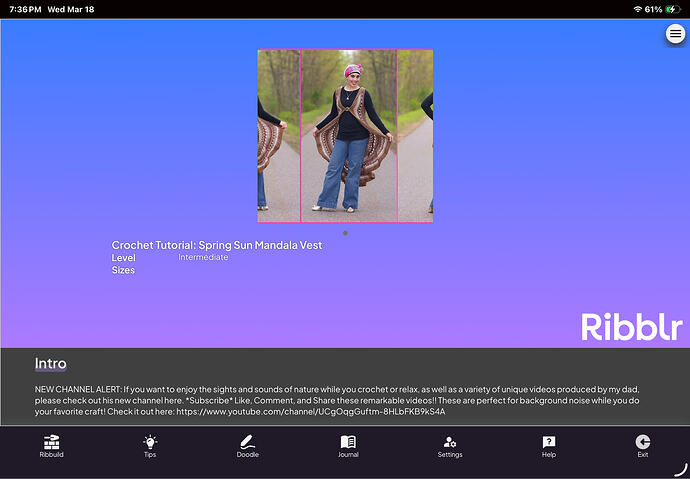
Task: Tap the Spring Sun Mandala Vest title
Action: [x=217, y=245]
